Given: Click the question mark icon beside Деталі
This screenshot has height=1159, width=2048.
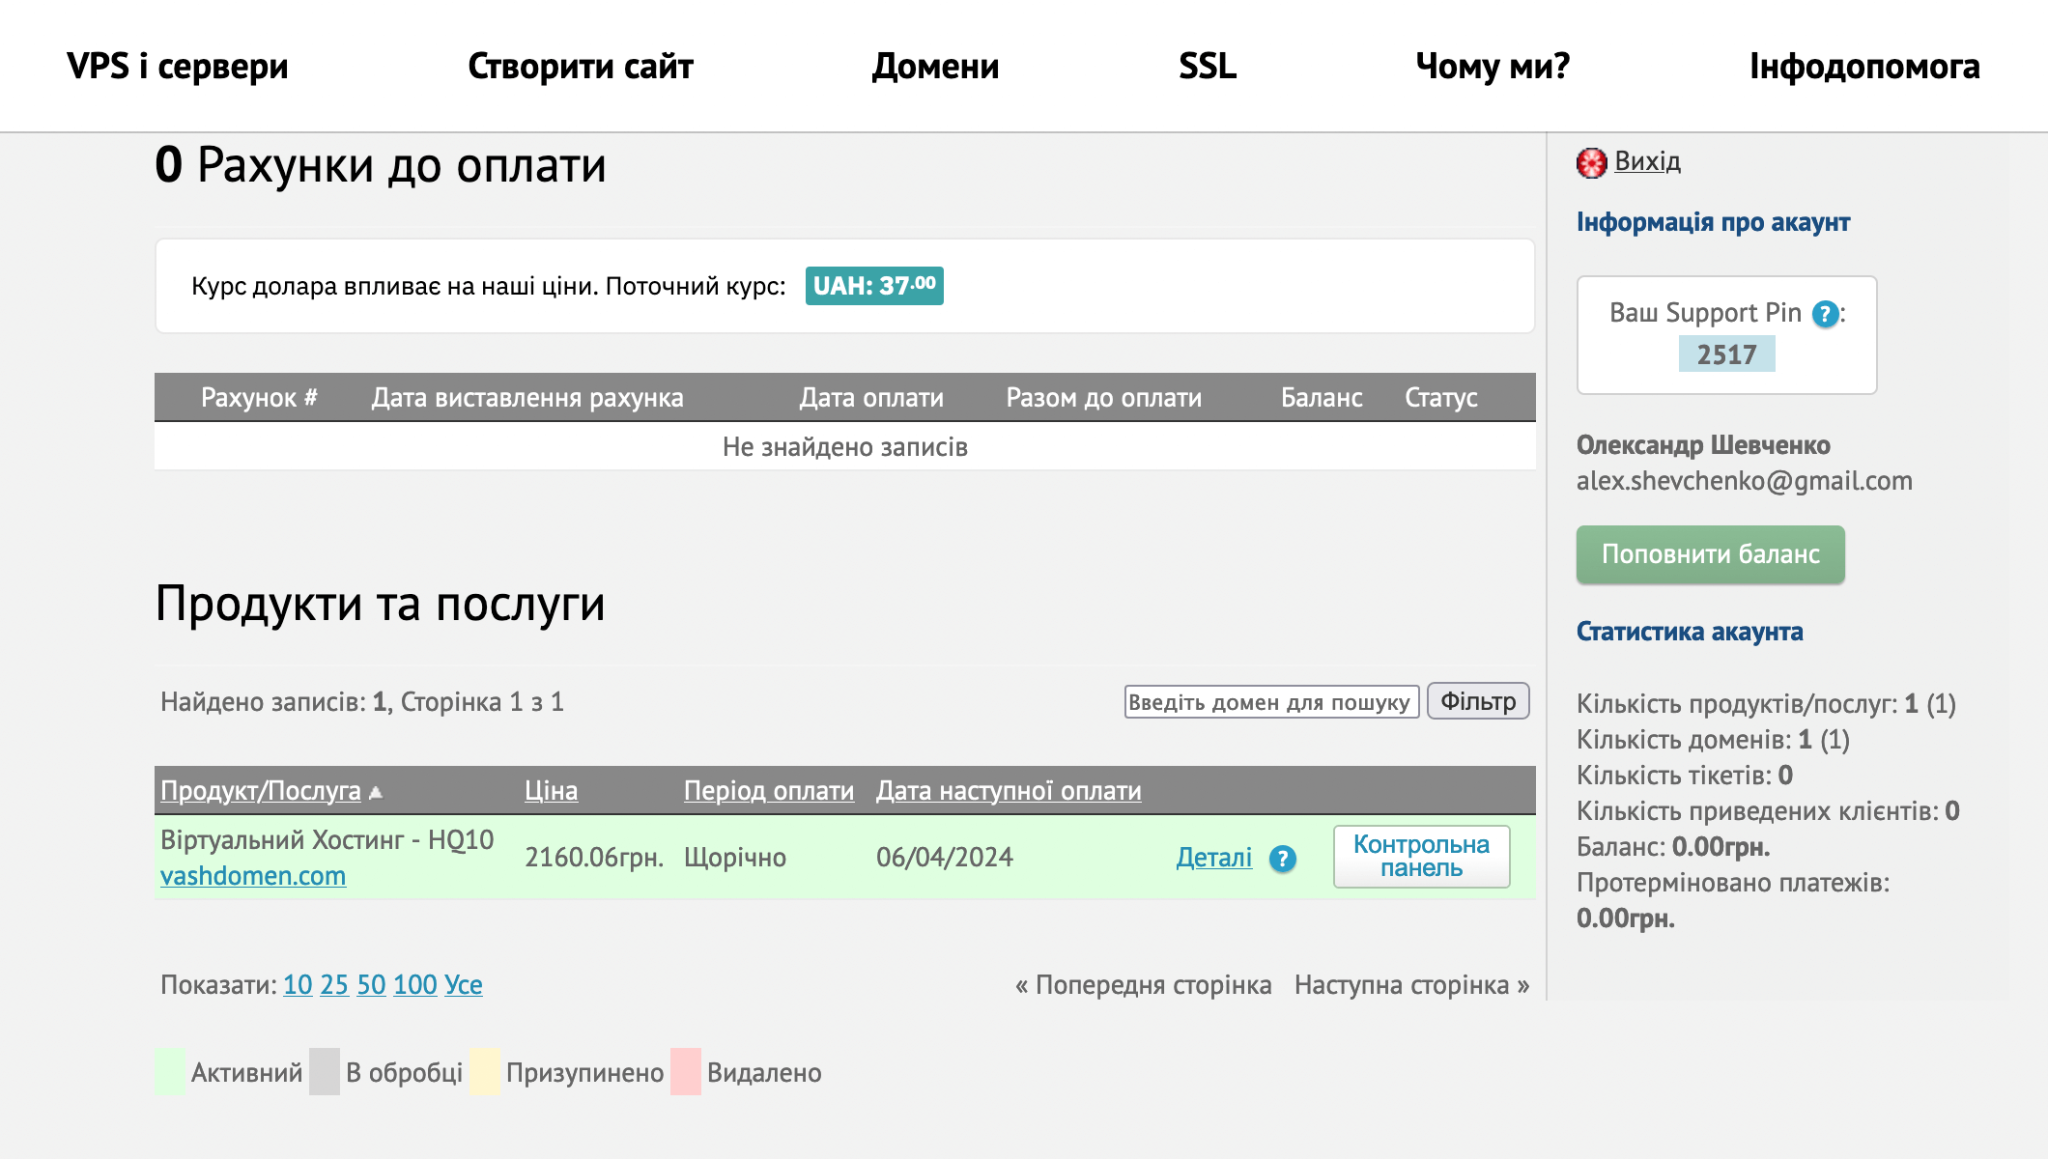Looking at the screenshot, I should pyautogui.click(x=1283, y=858).
